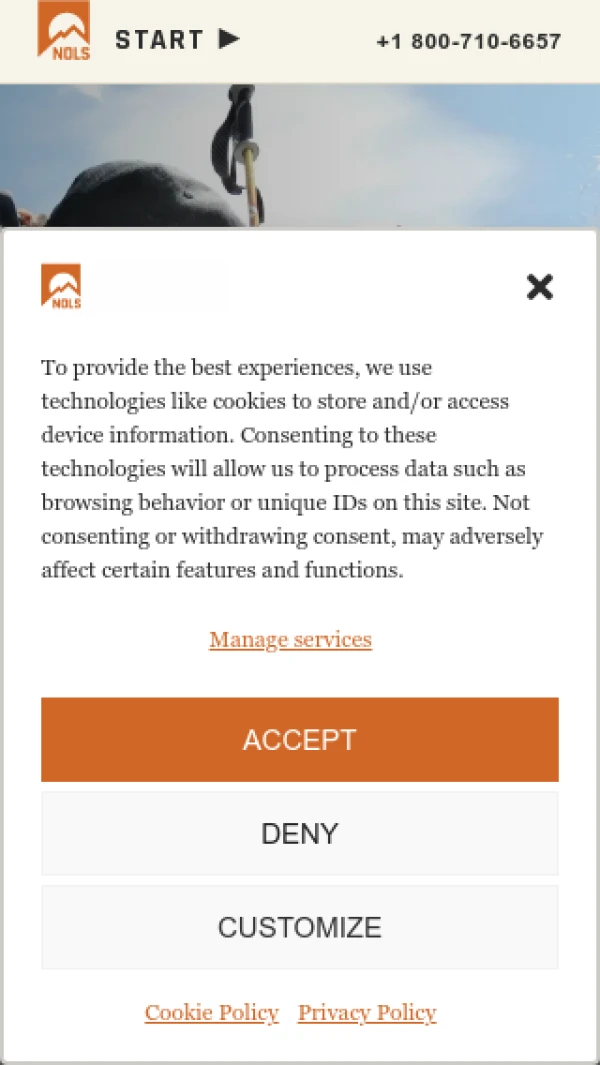View the Cookie Policy link
The image size is (600, 1065).
tap(211, 1013)
